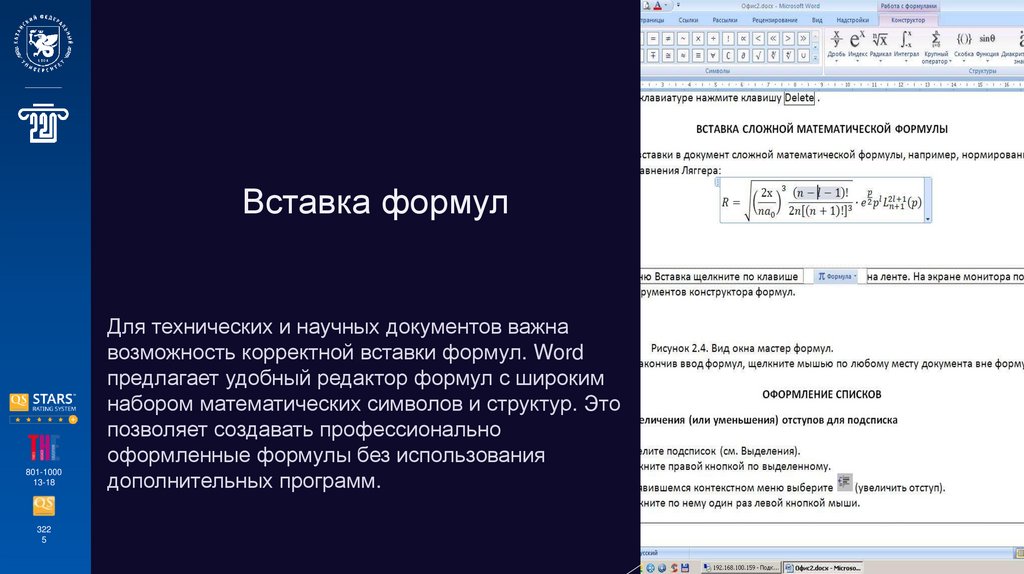Insert the factorial exclamation symbol
The image size is (1024, 574).
point(728,39)
